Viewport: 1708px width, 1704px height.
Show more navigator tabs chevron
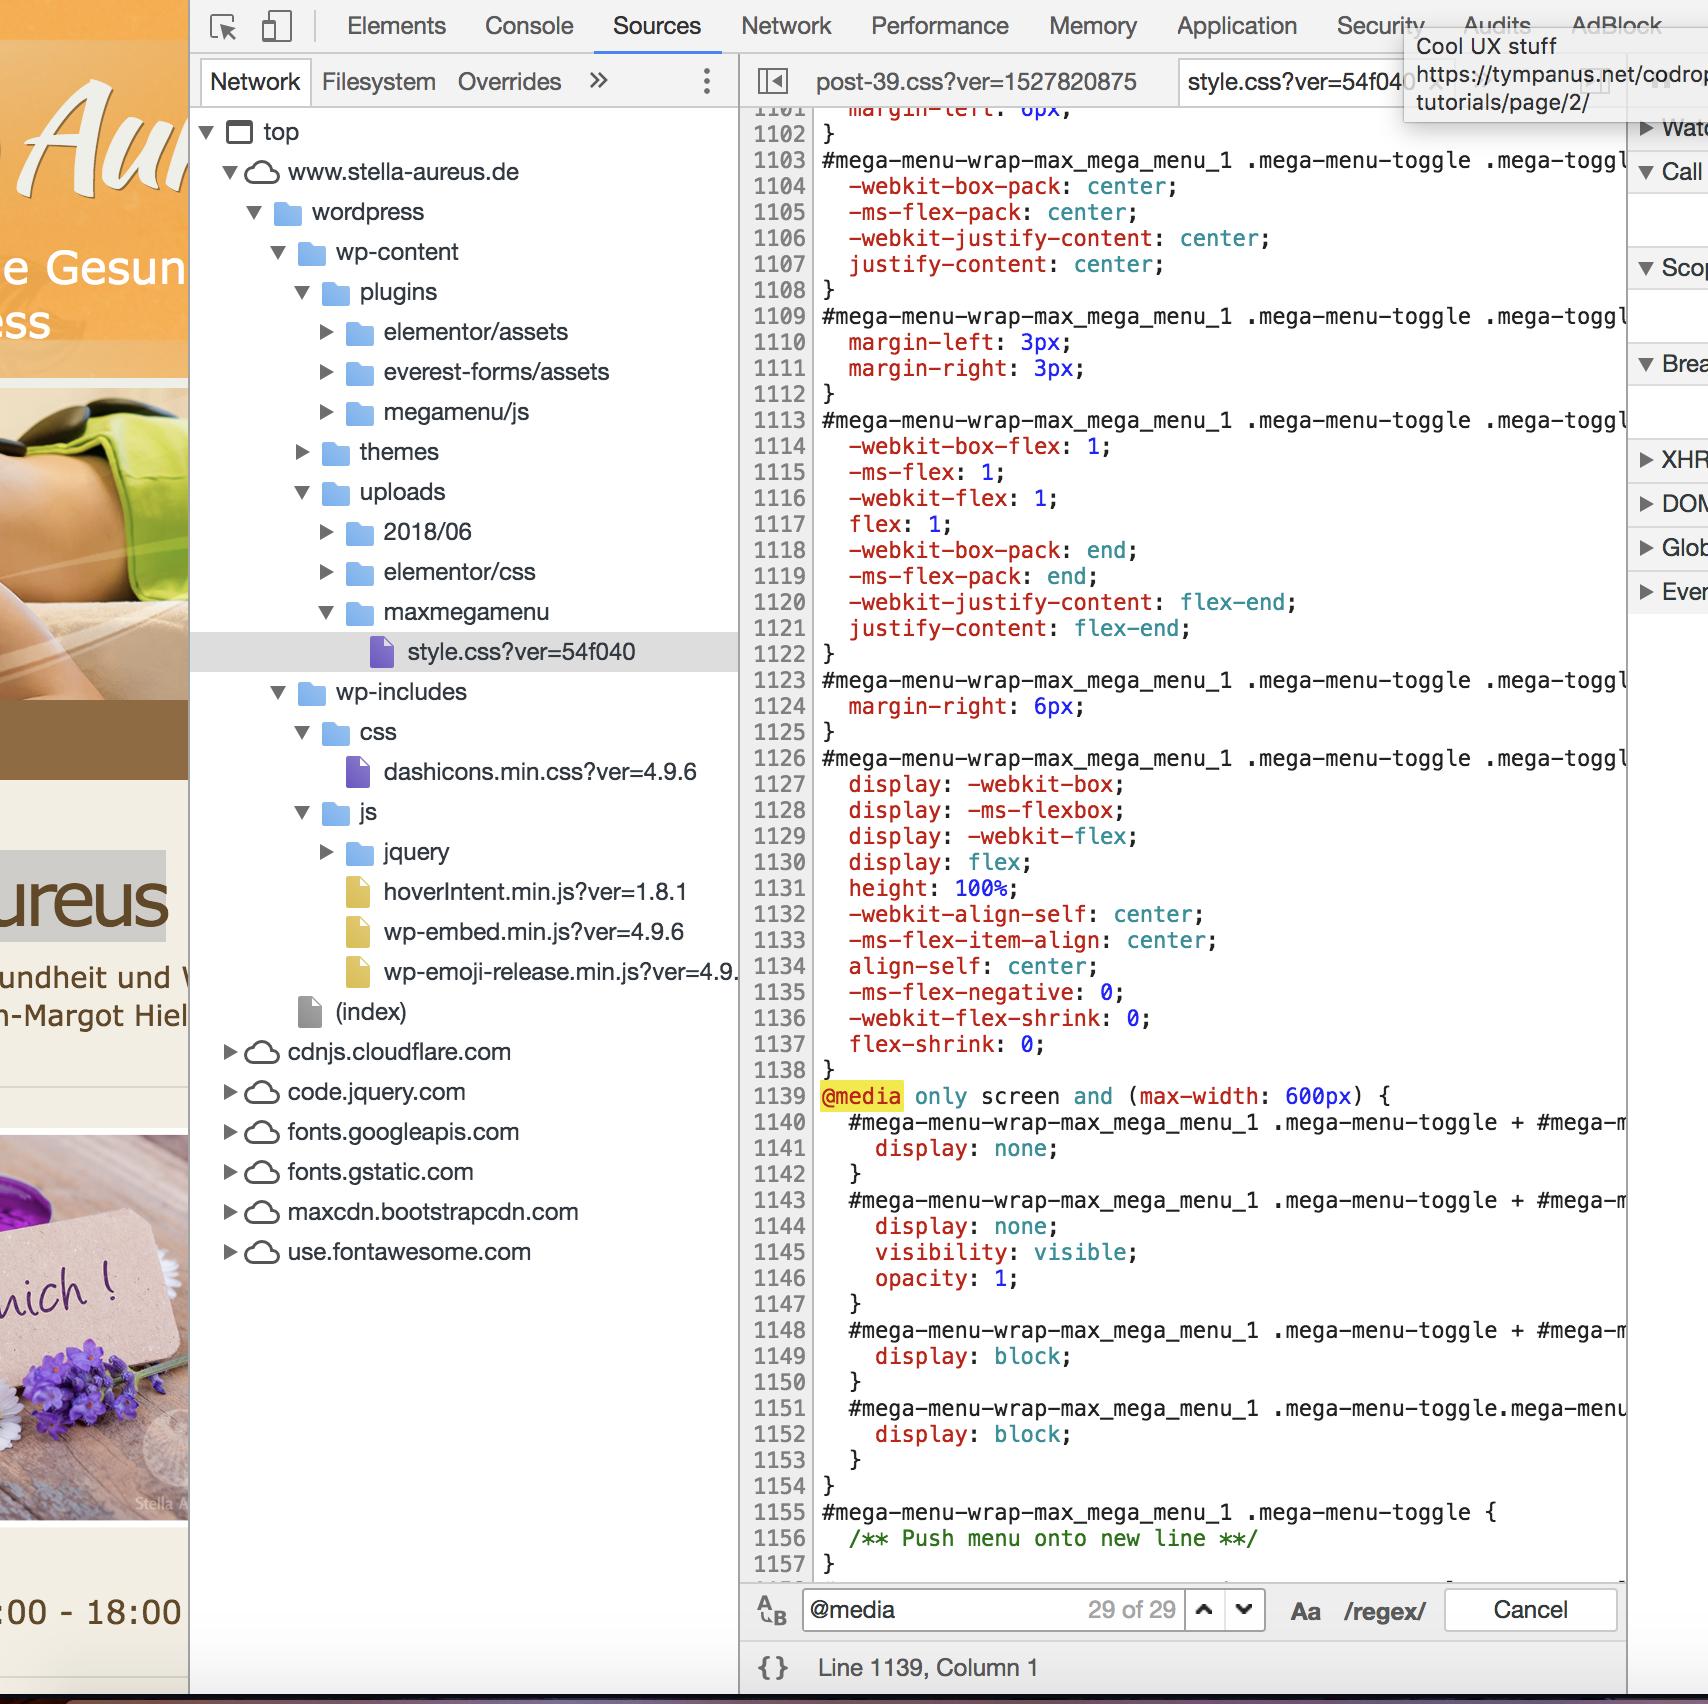(x=599, y=81)
